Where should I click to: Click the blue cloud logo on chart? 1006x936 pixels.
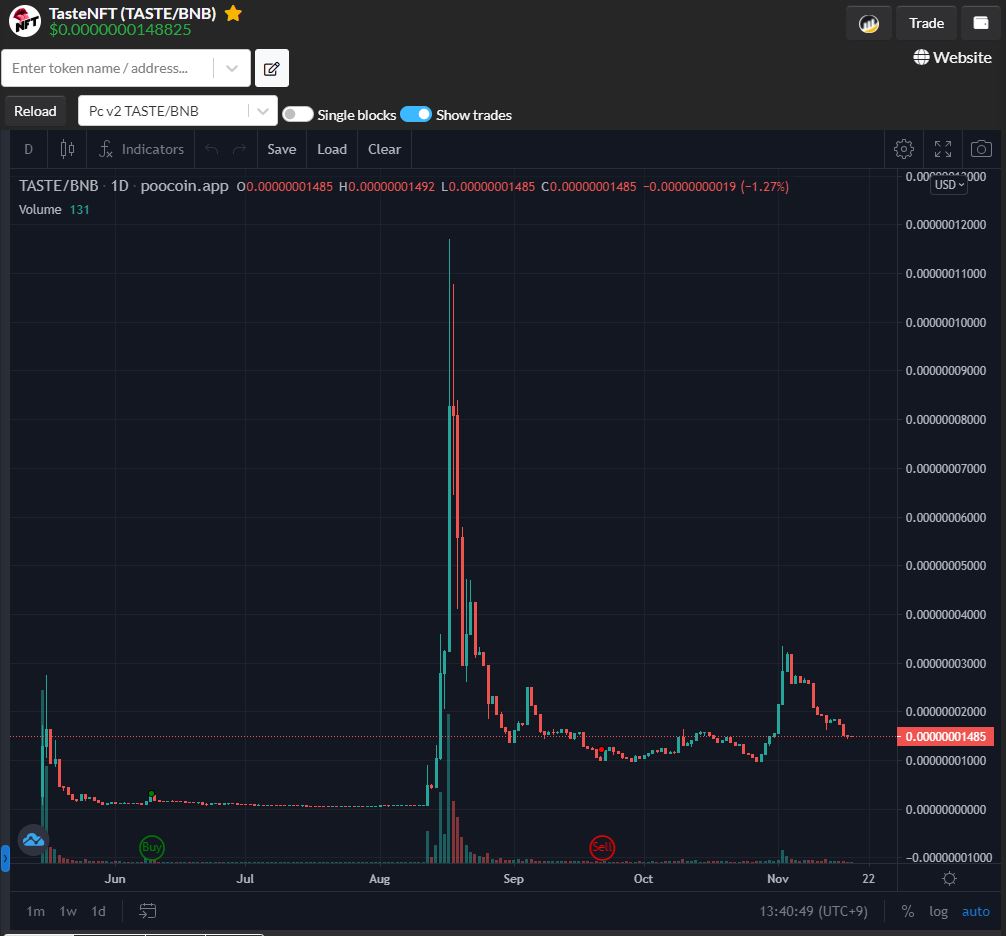click(33, 840)
